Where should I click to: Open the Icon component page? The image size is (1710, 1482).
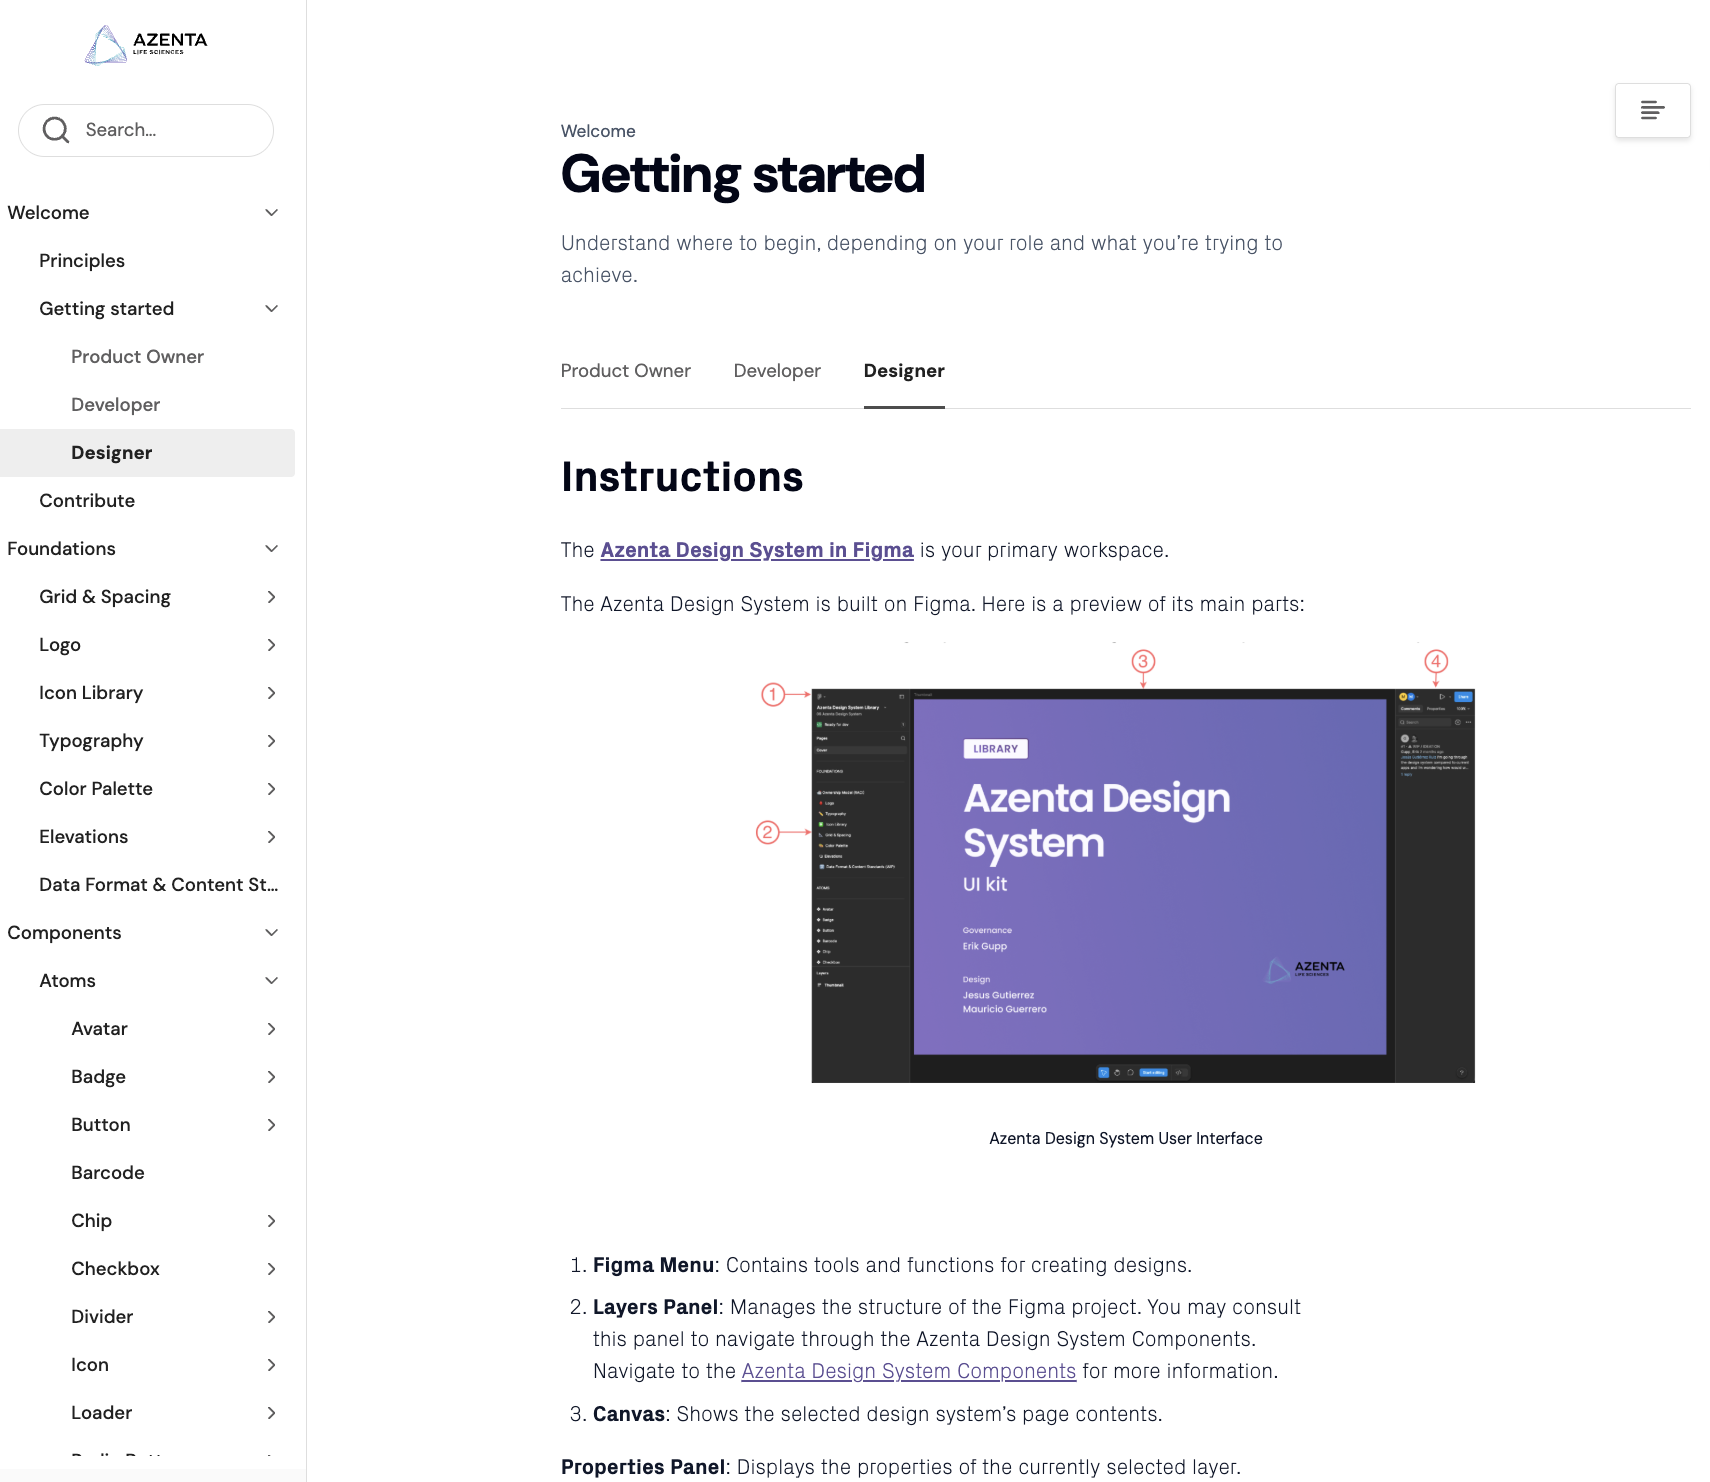click(x=90, y=1365)
